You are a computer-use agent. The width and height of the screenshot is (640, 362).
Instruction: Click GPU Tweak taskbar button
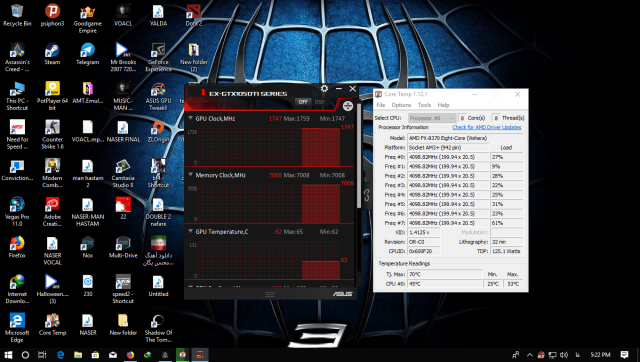(x=200, y=355)
